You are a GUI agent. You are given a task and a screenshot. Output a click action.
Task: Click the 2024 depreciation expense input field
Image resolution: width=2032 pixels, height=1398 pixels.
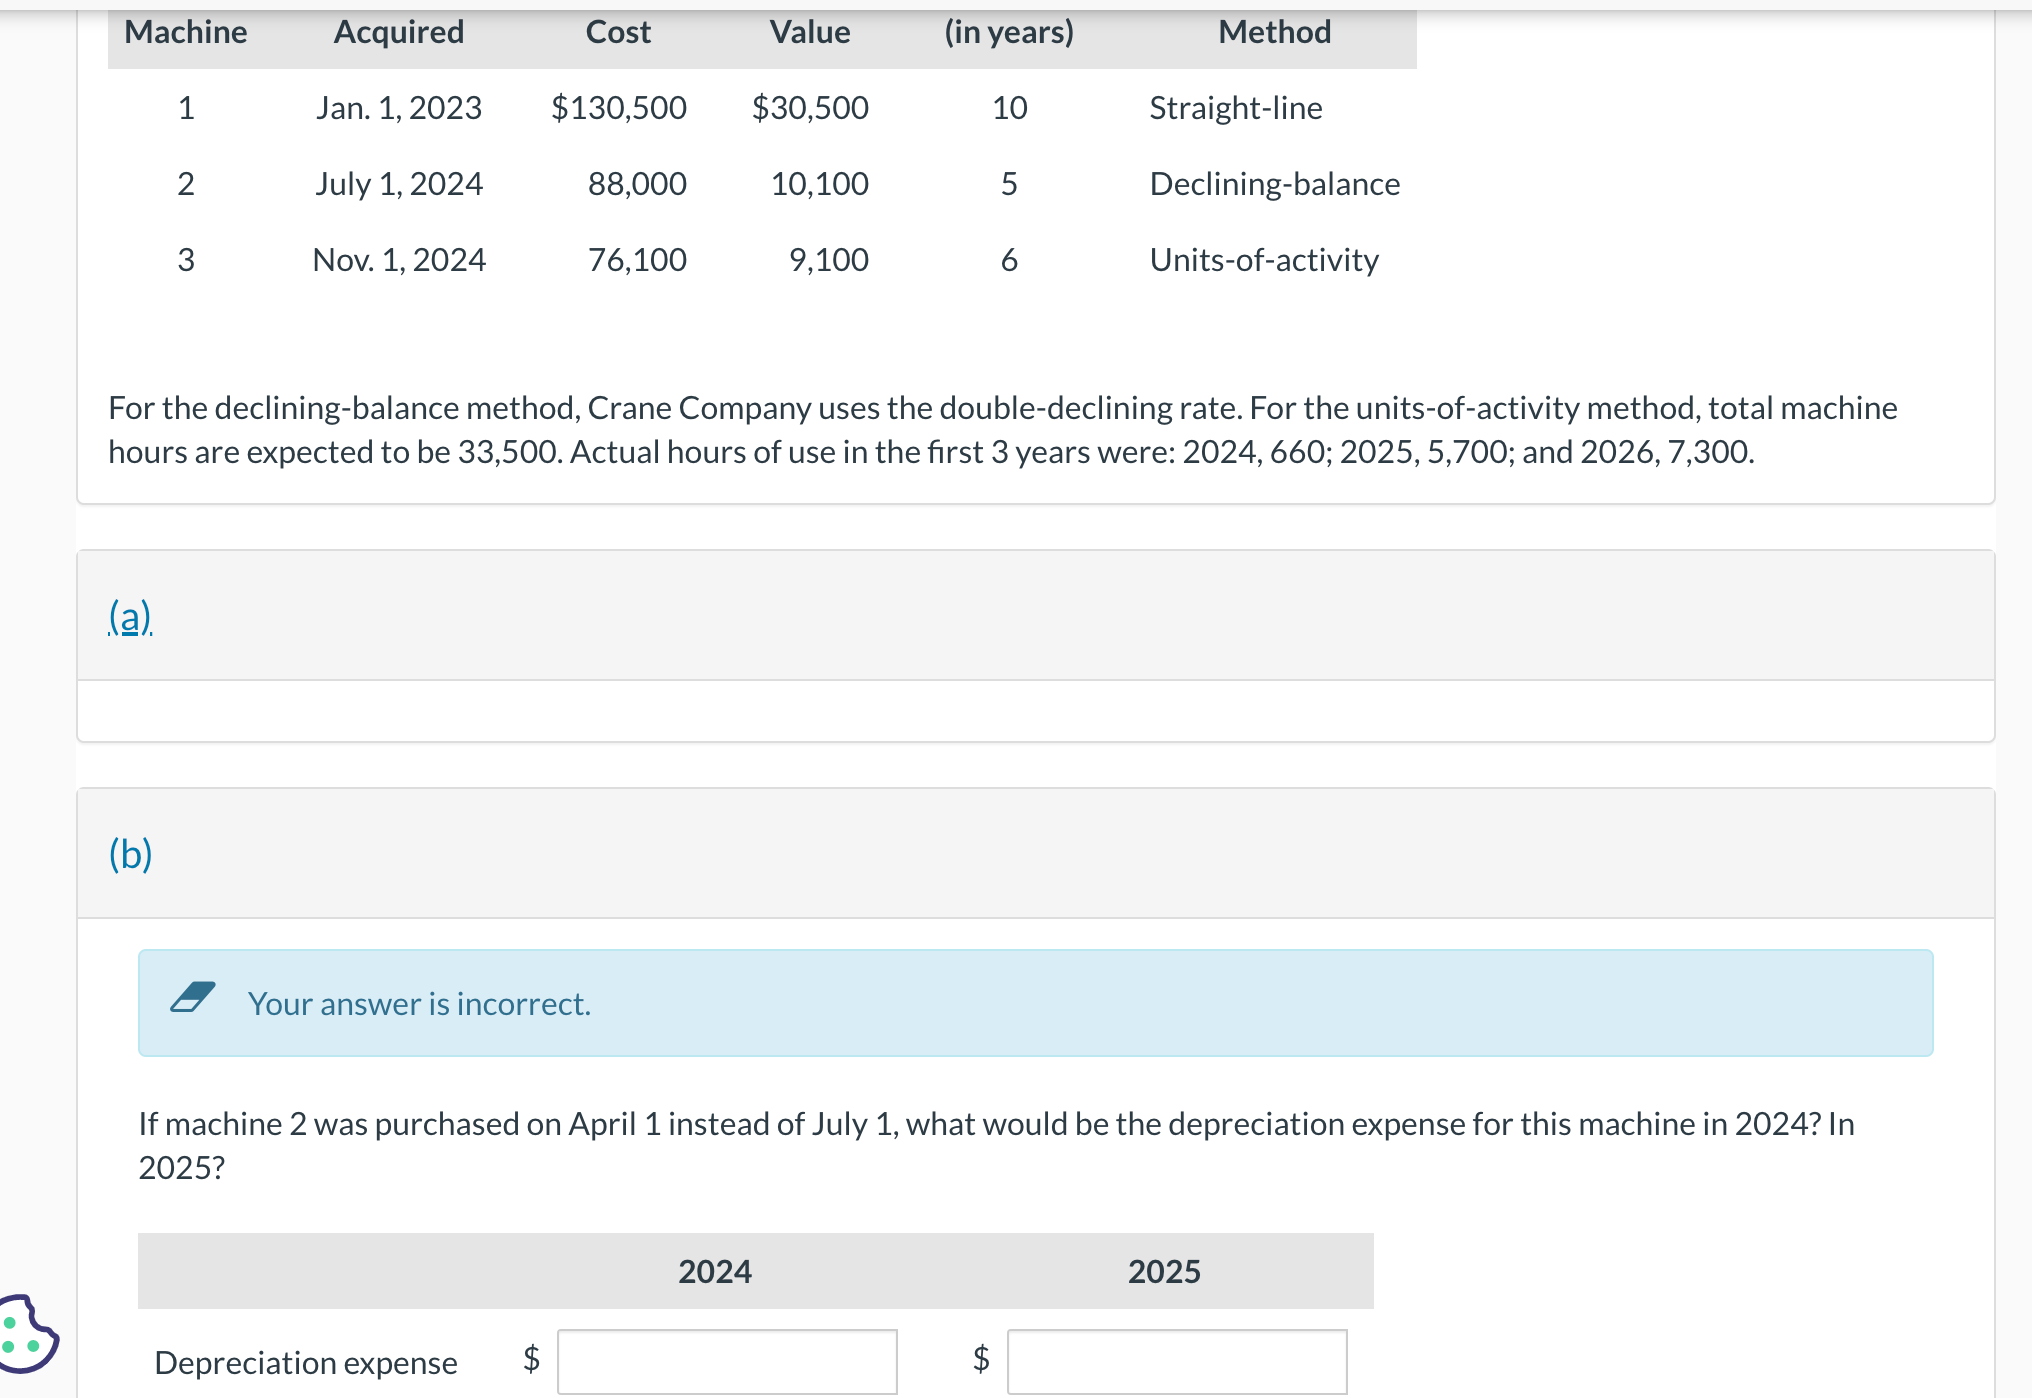click(x=727, y=1361)
